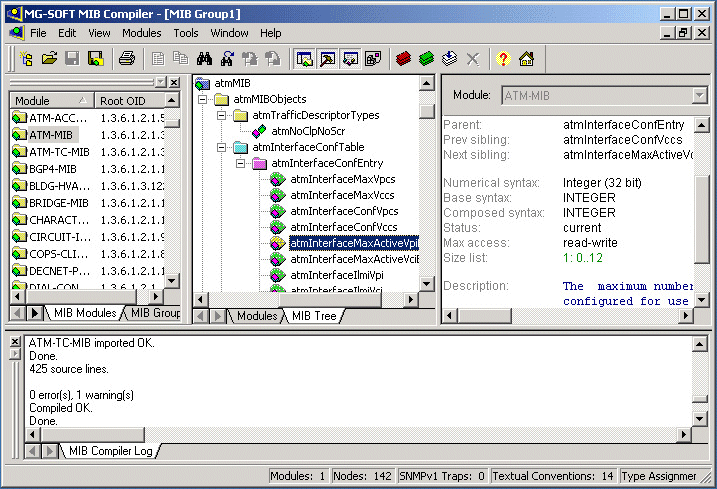This screenshot has width=717, height=489.
Task: Close the compiler log panel
Action: 15,342
